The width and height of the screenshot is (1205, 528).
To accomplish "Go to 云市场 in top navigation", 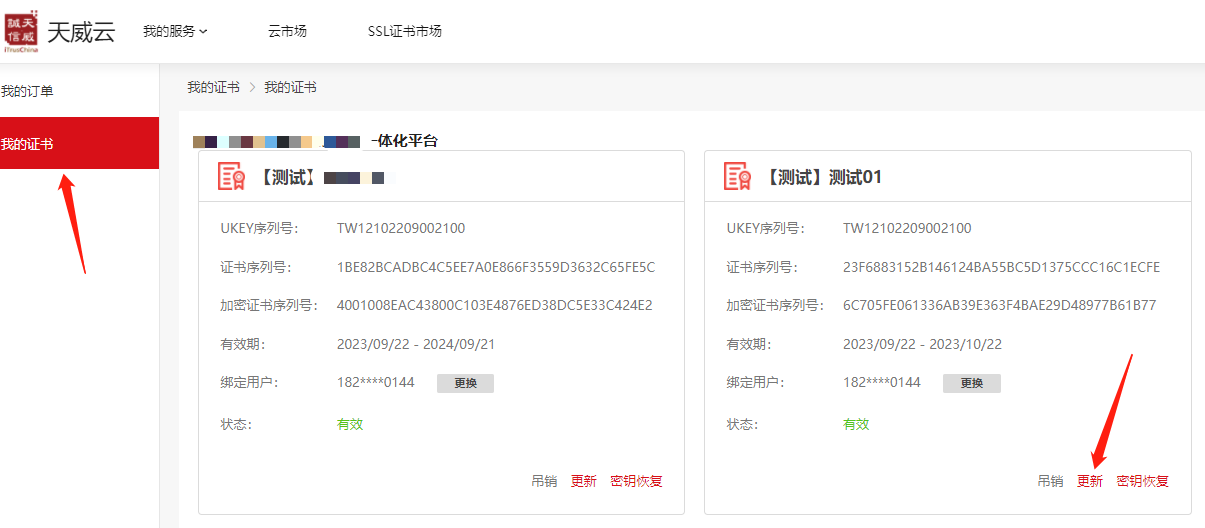I will click(287, 31).
